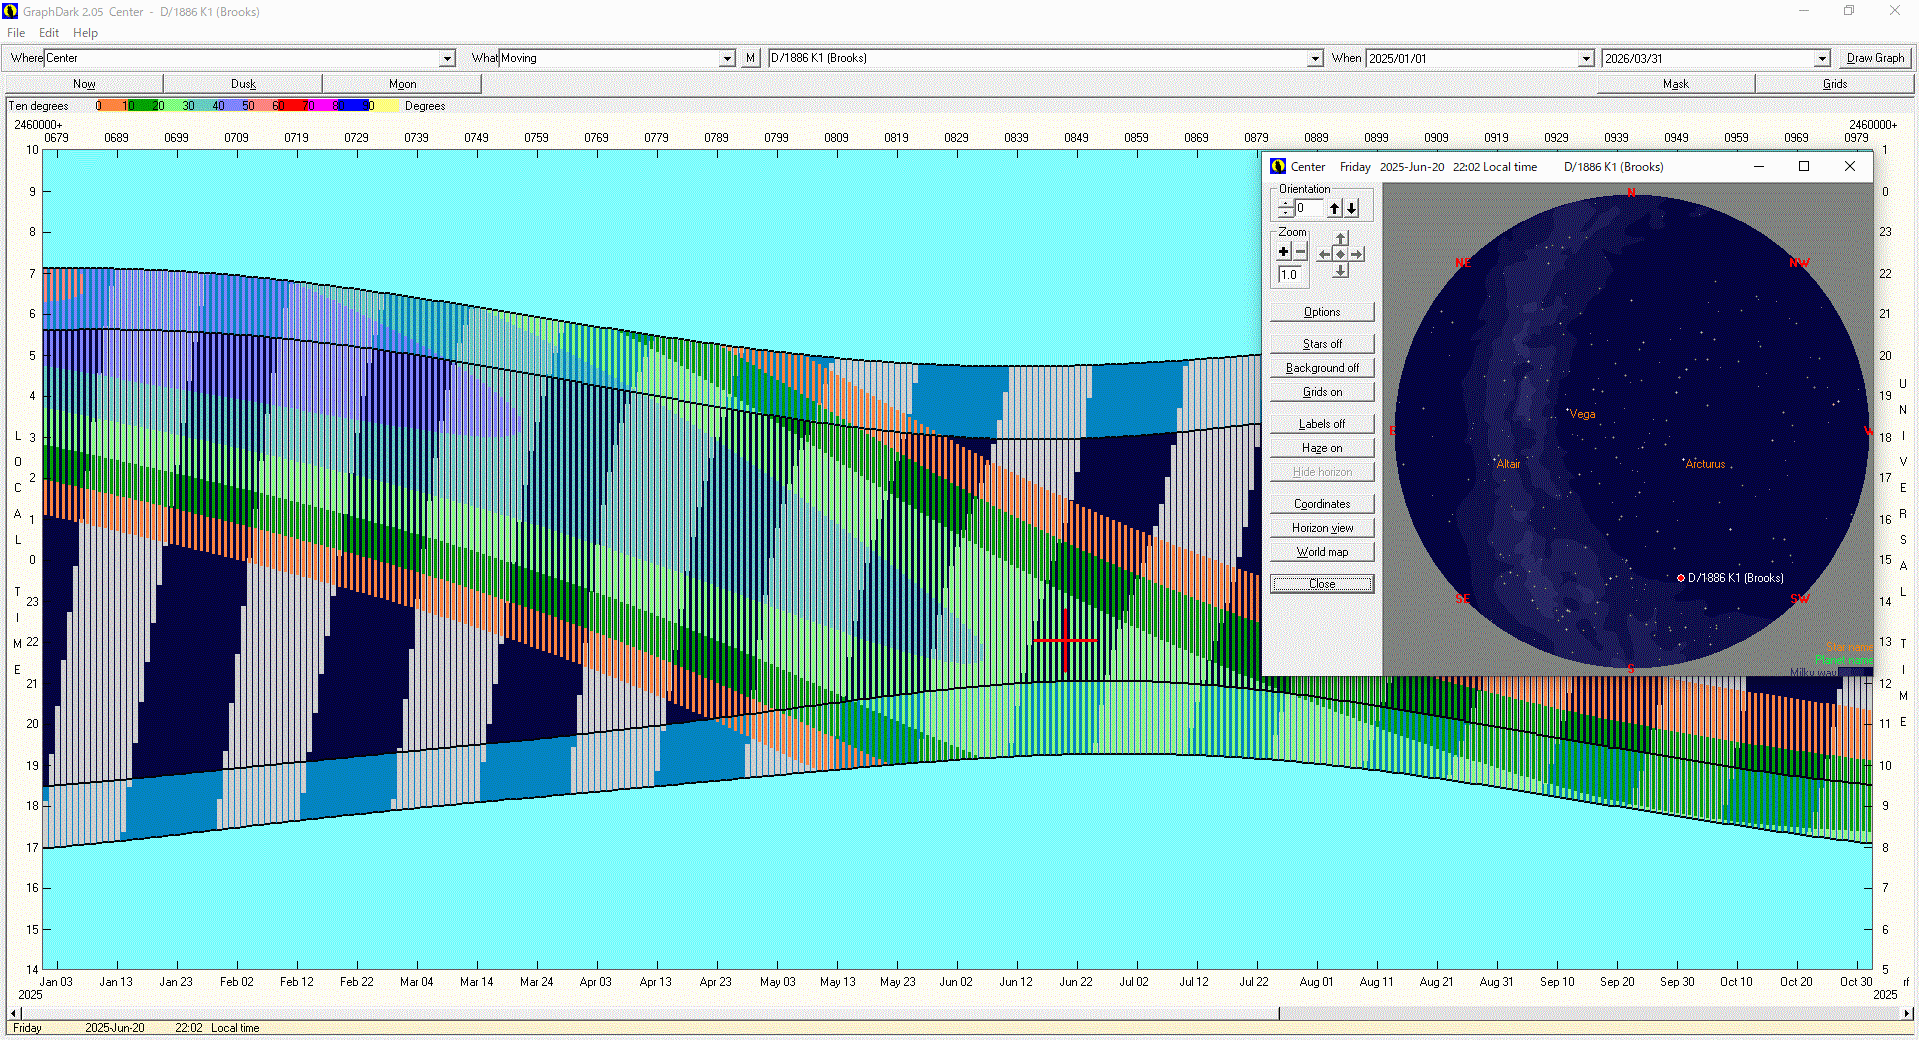Image resolution: width=1919 pixels, height=1040 pixels.
Task: Toggle Background off in the sky map
Action: point(1322,367)
